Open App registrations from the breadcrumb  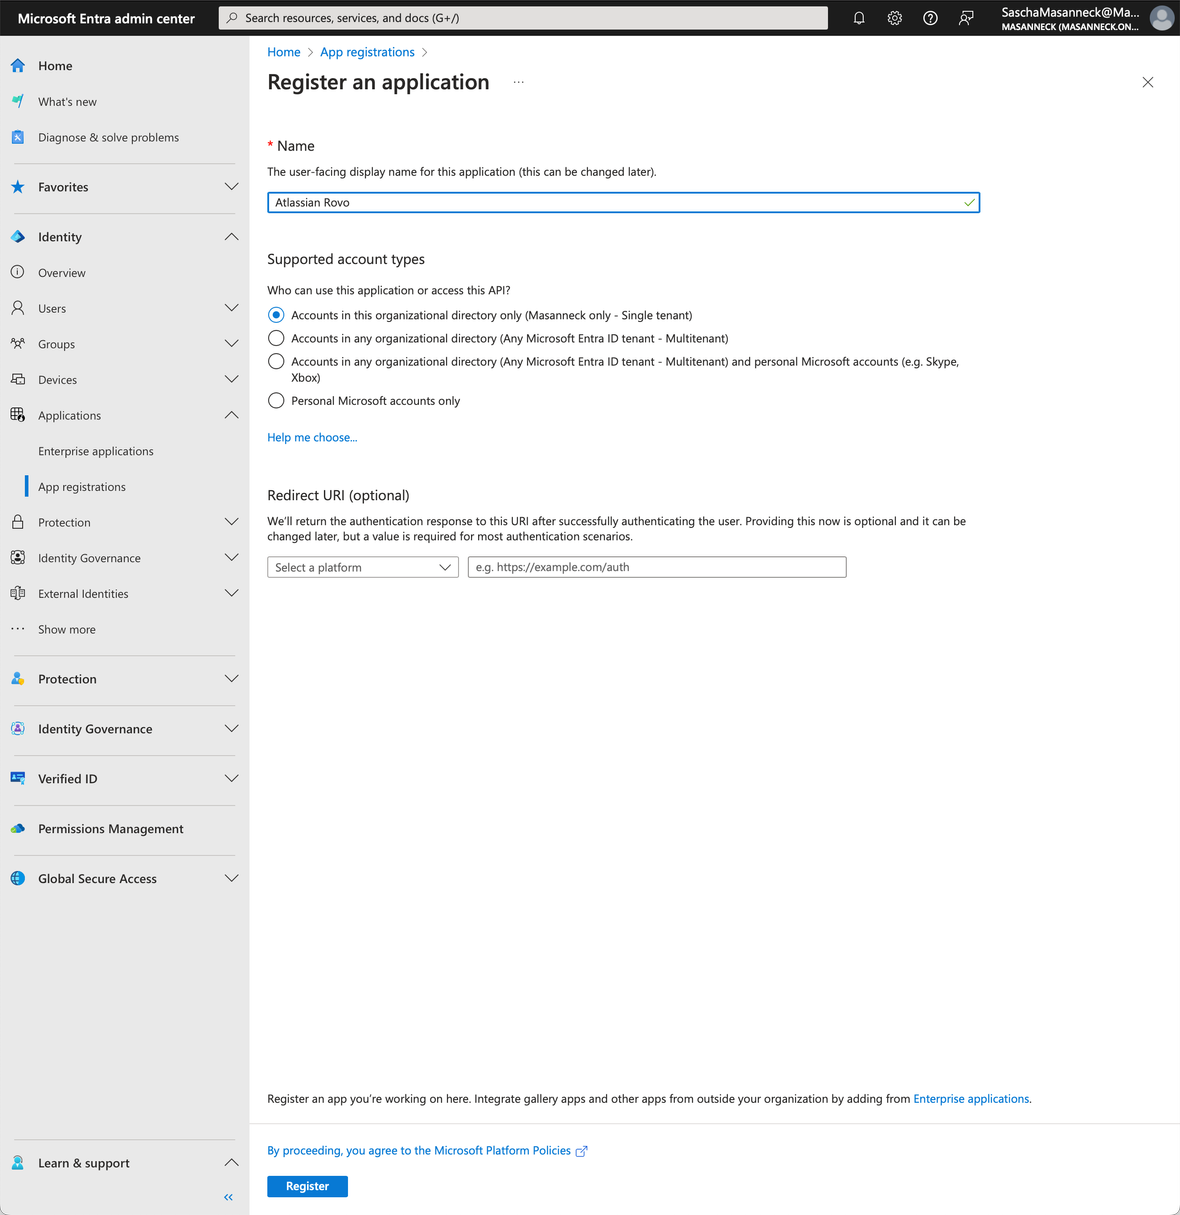(x=367, y=51)
